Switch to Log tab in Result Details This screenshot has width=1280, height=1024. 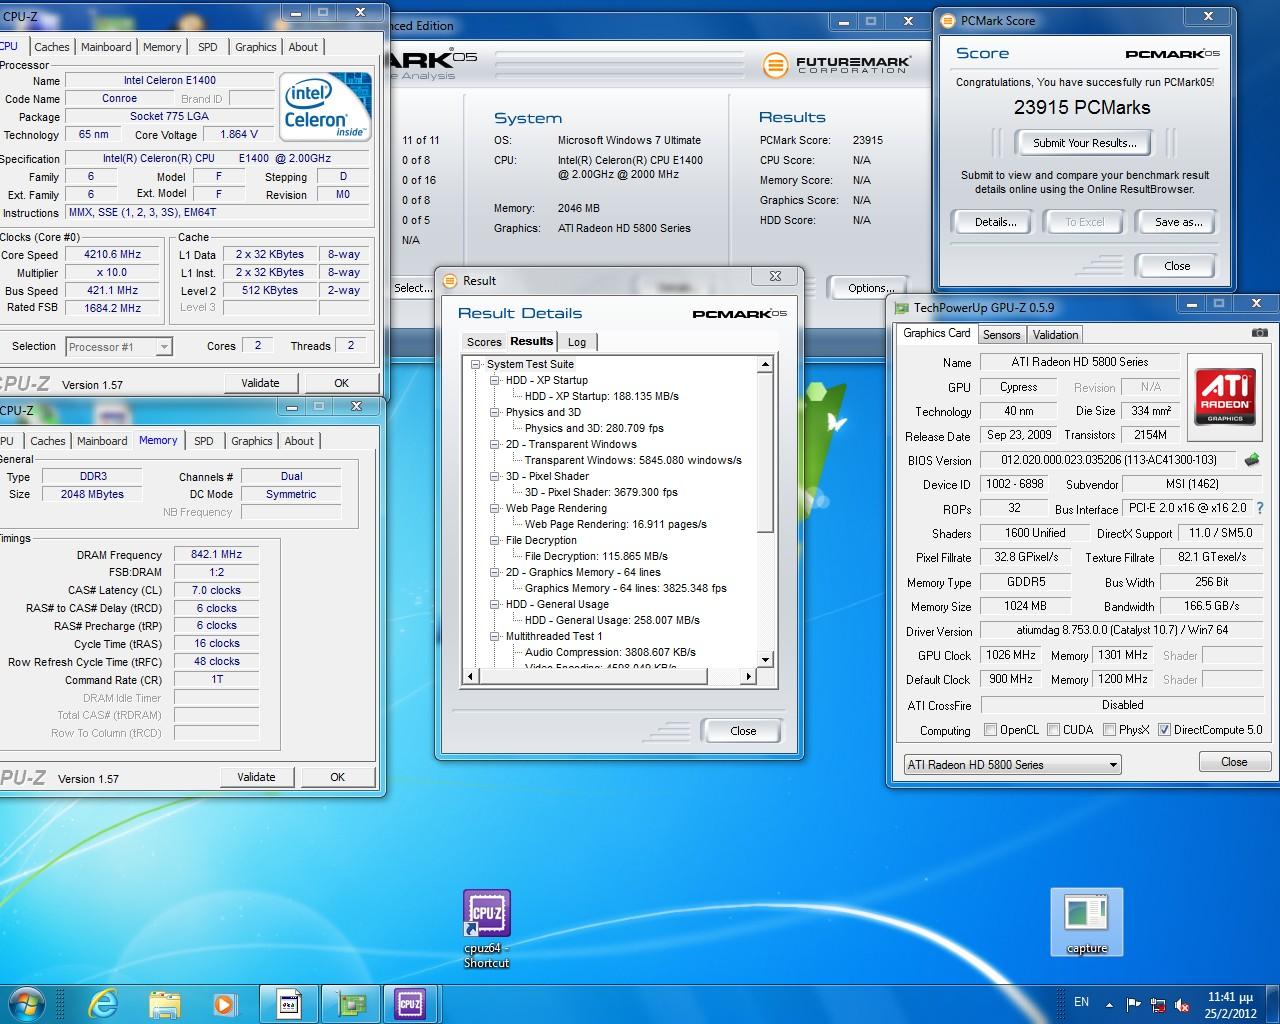click(577, 342)
